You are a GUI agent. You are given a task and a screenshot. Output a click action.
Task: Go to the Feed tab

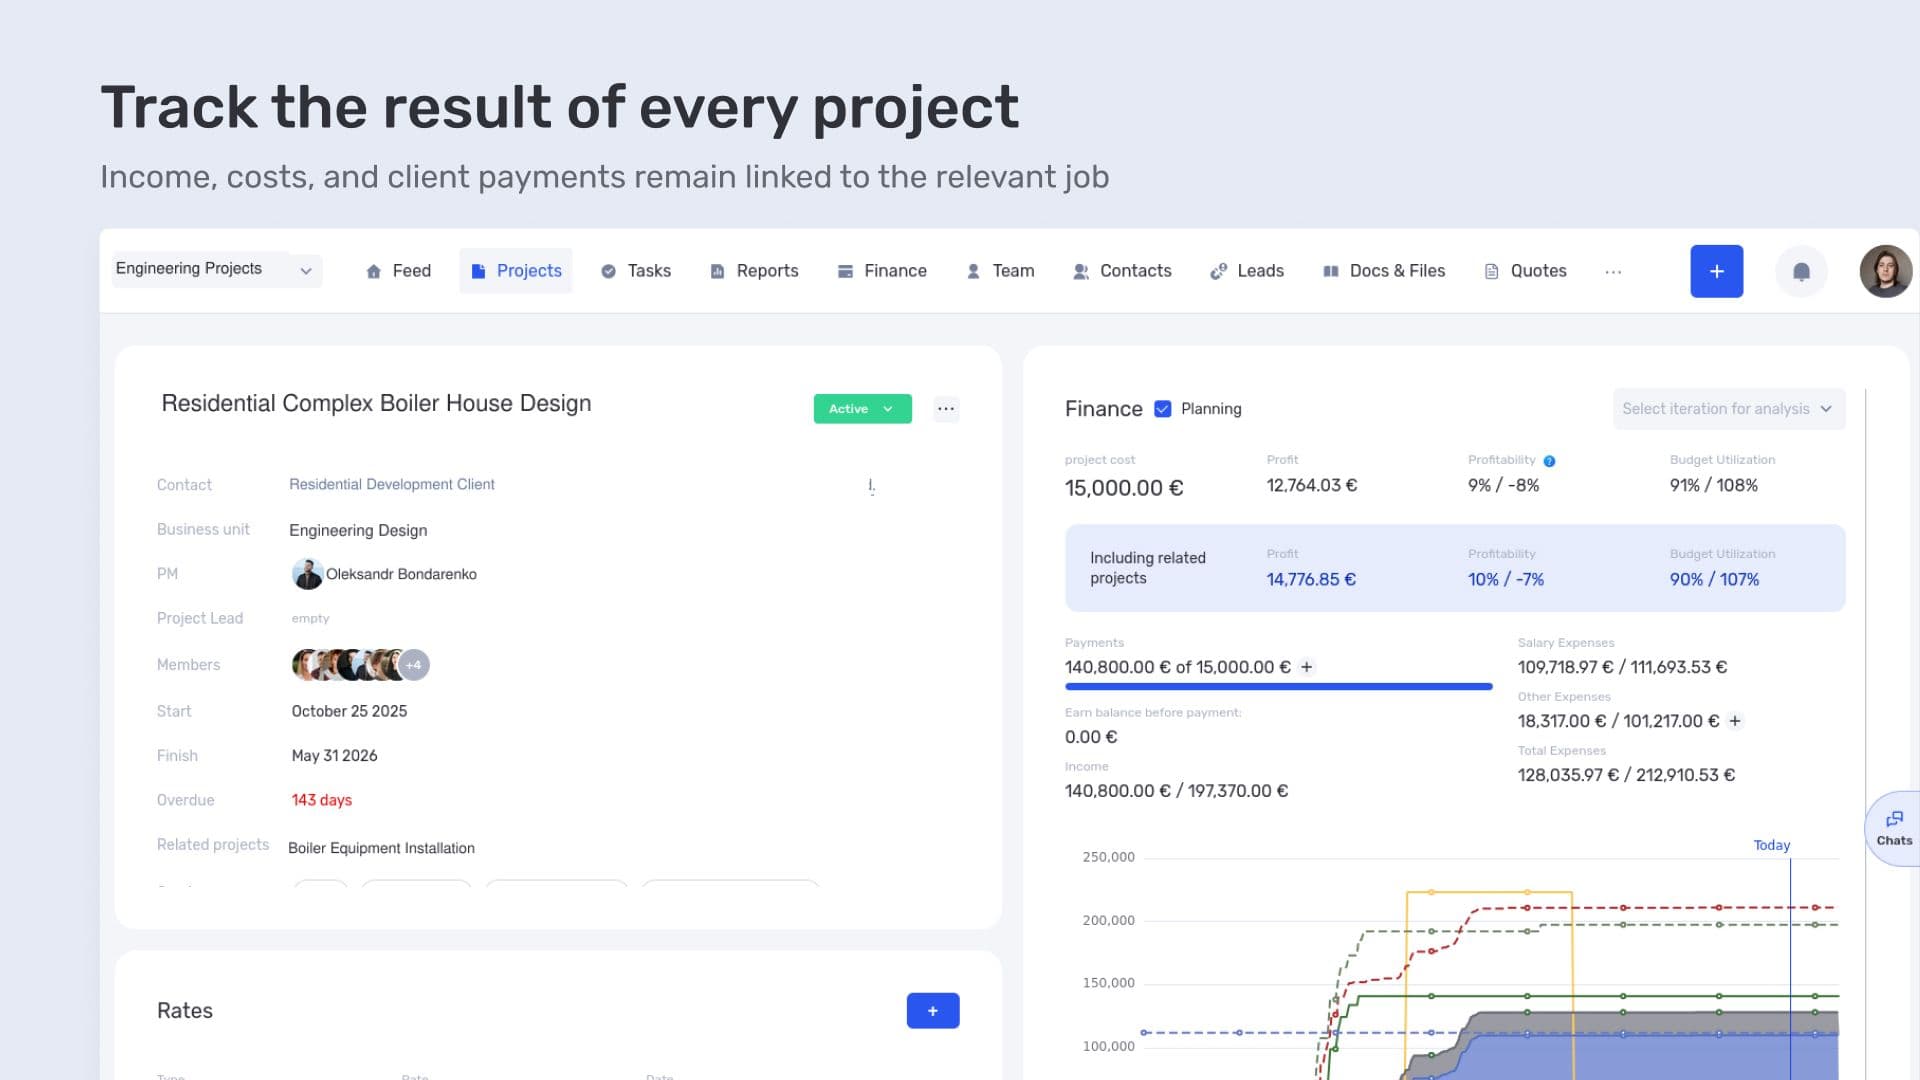[x=398, y=271]
